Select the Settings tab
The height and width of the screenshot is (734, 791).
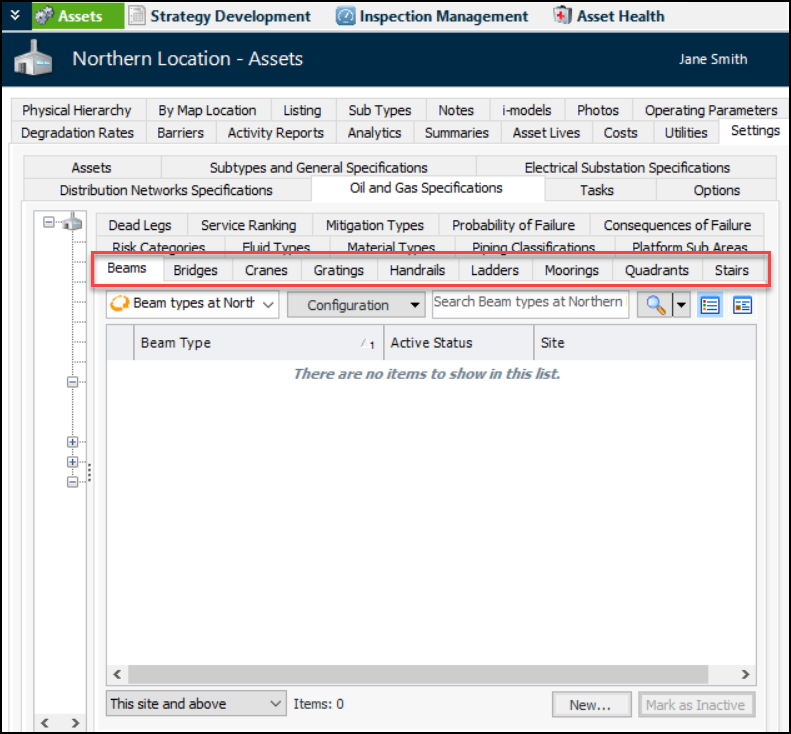755,131
